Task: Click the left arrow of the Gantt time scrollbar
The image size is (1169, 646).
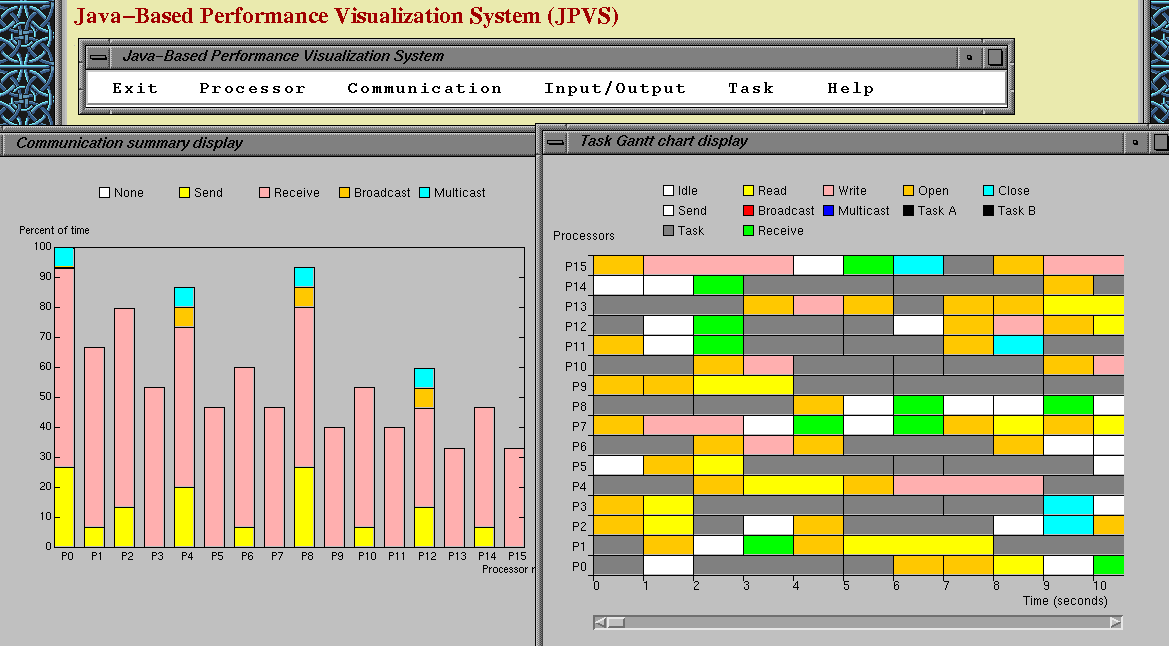Action: [600, 622]
